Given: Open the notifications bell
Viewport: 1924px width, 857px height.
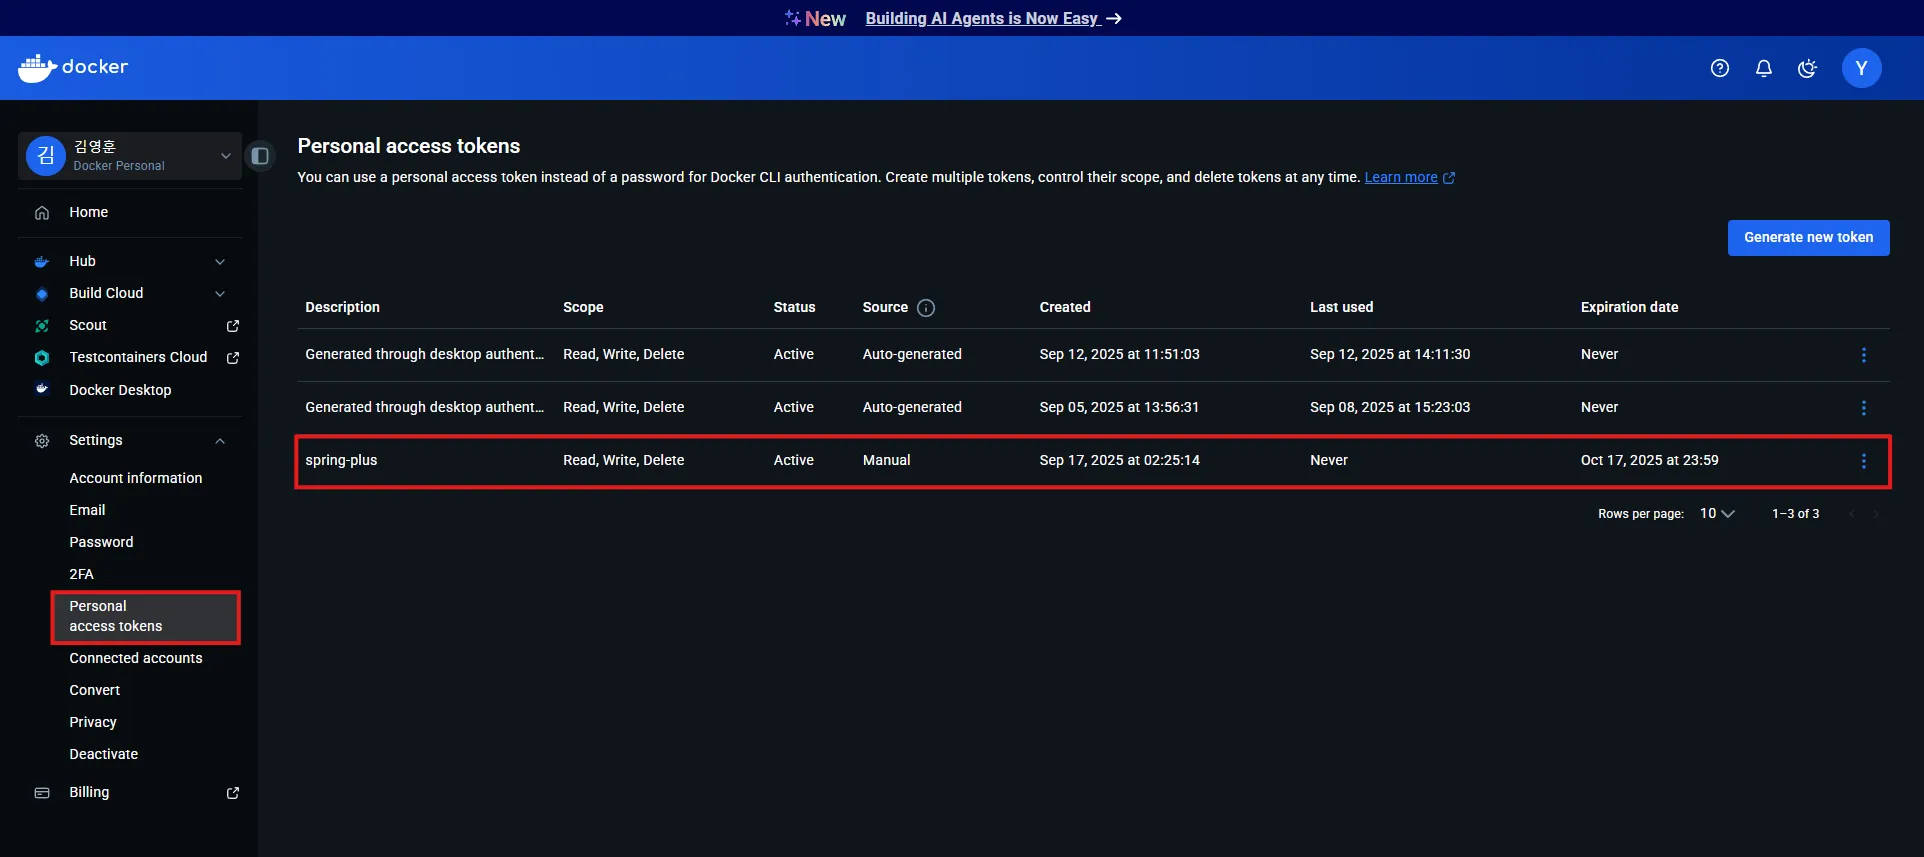Looking at the screenshot, I should [1763, 68].
